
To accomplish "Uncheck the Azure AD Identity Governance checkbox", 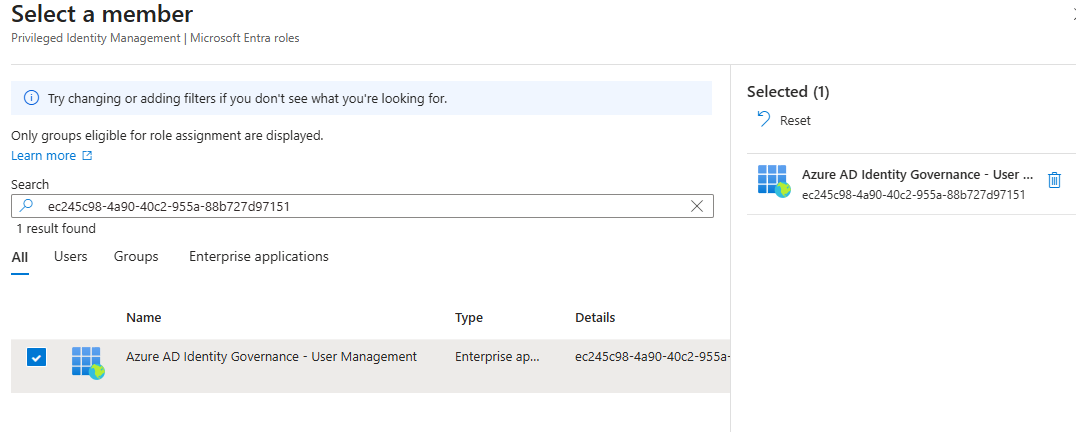I will [x=36, y=357].
